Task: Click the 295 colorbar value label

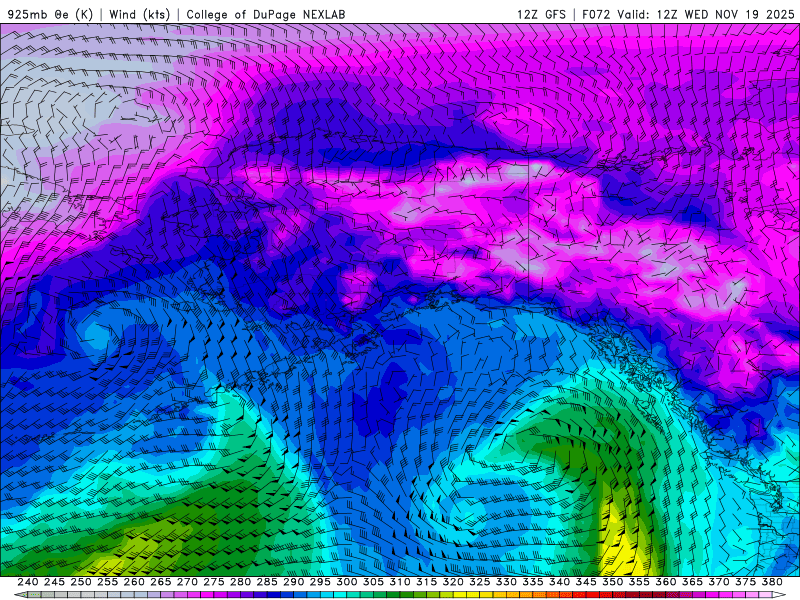Action: [320, 582]
